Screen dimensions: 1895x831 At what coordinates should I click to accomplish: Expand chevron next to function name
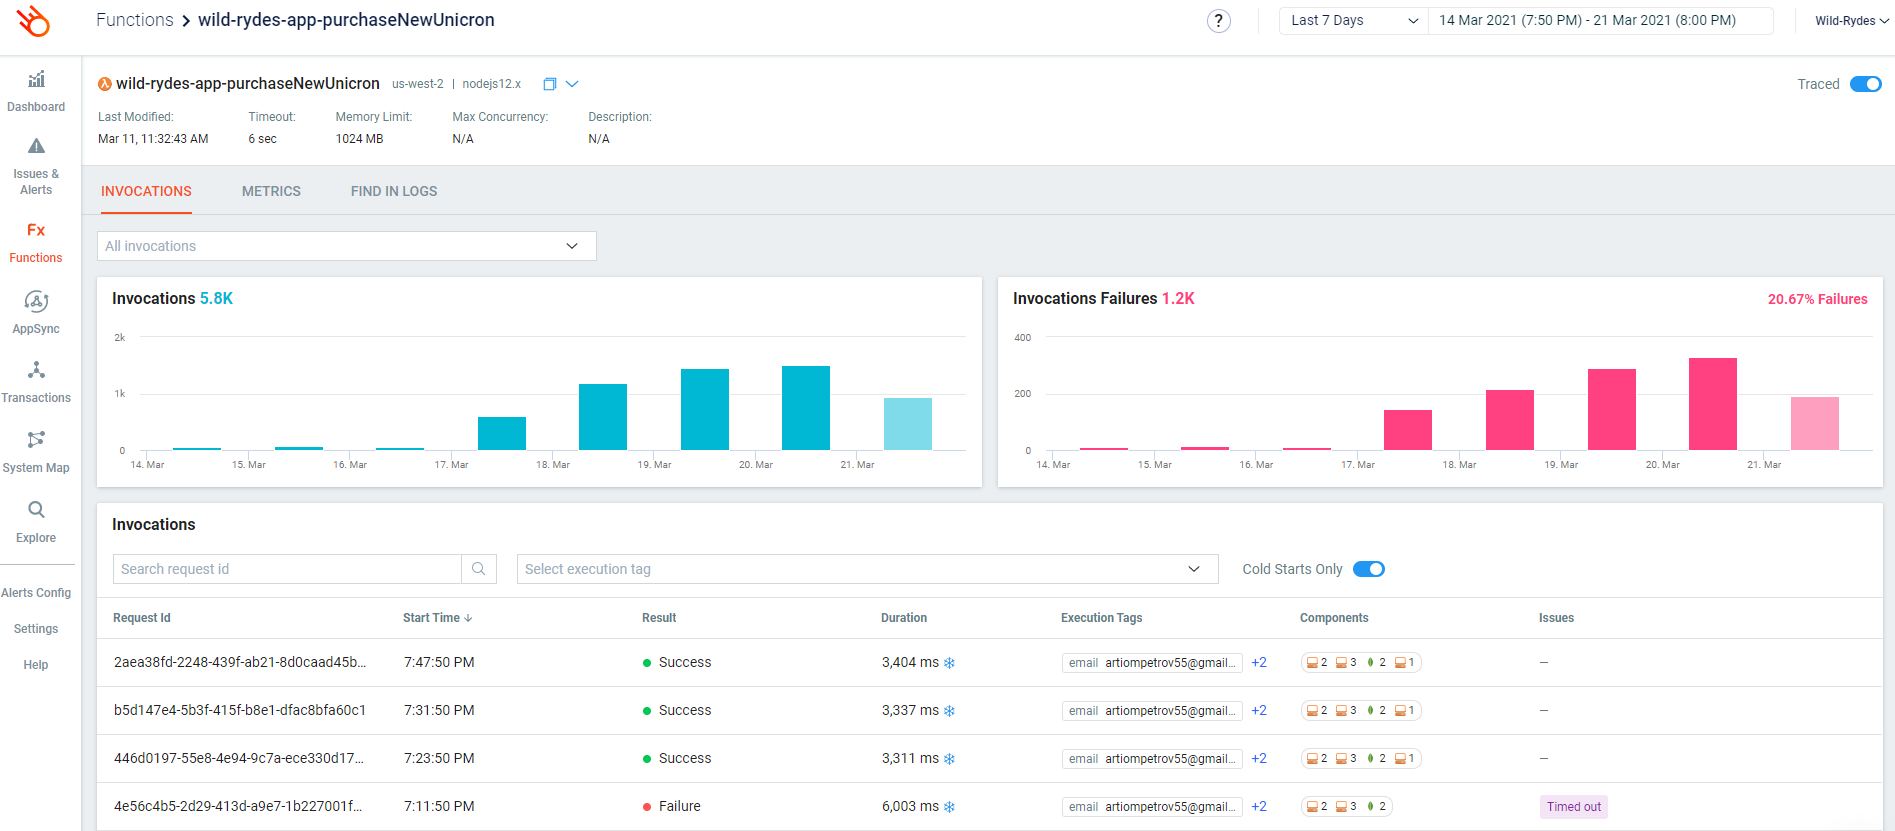coord(572,84)
